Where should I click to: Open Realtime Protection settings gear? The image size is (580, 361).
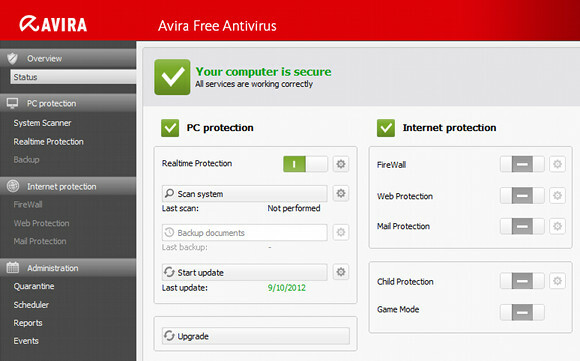tap(341, 164)
